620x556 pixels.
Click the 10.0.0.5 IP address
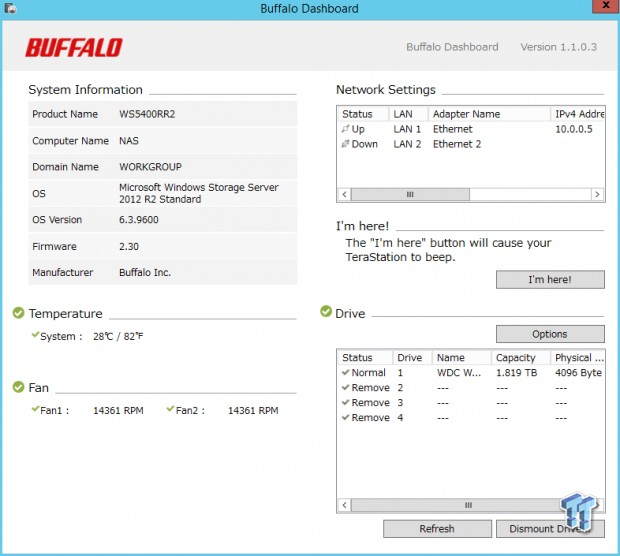(x=574, y=129)
